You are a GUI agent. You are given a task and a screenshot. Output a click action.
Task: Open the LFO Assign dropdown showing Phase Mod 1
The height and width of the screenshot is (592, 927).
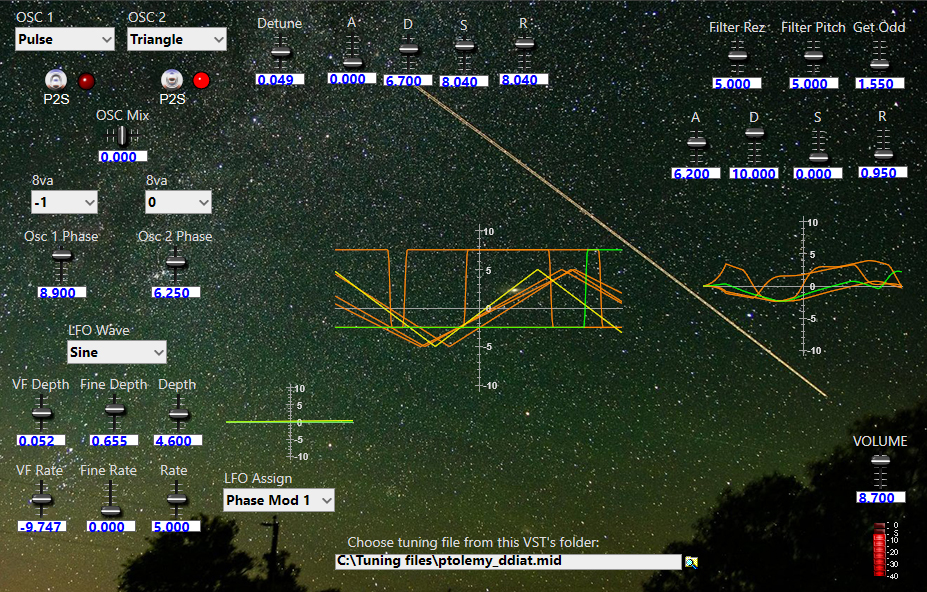(x=279, y=500)
